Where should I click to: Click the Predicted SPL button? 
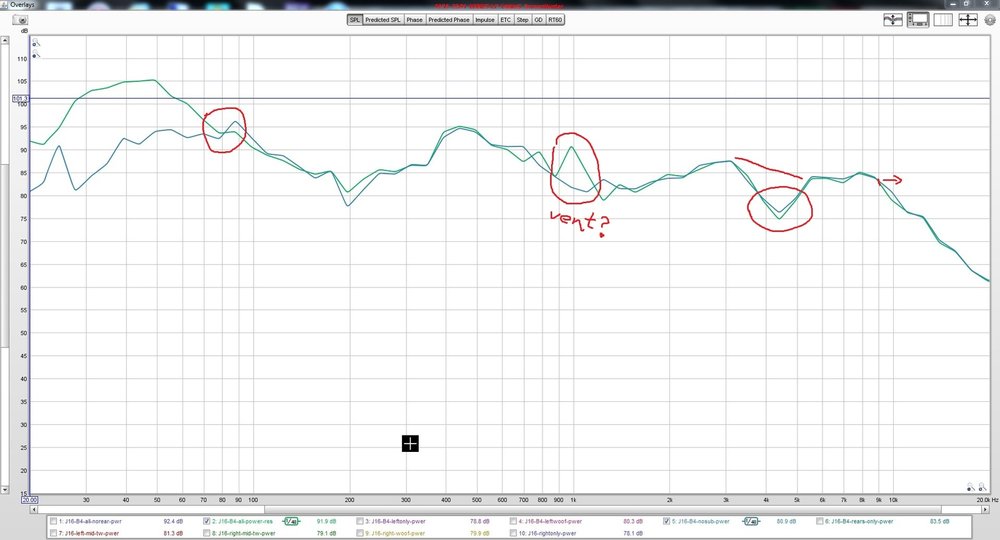point(383,20)
